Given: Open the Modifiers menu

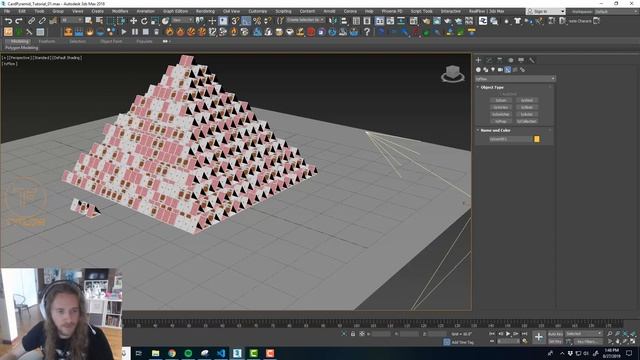Looking at the screenshot, I should coord(120,11).
